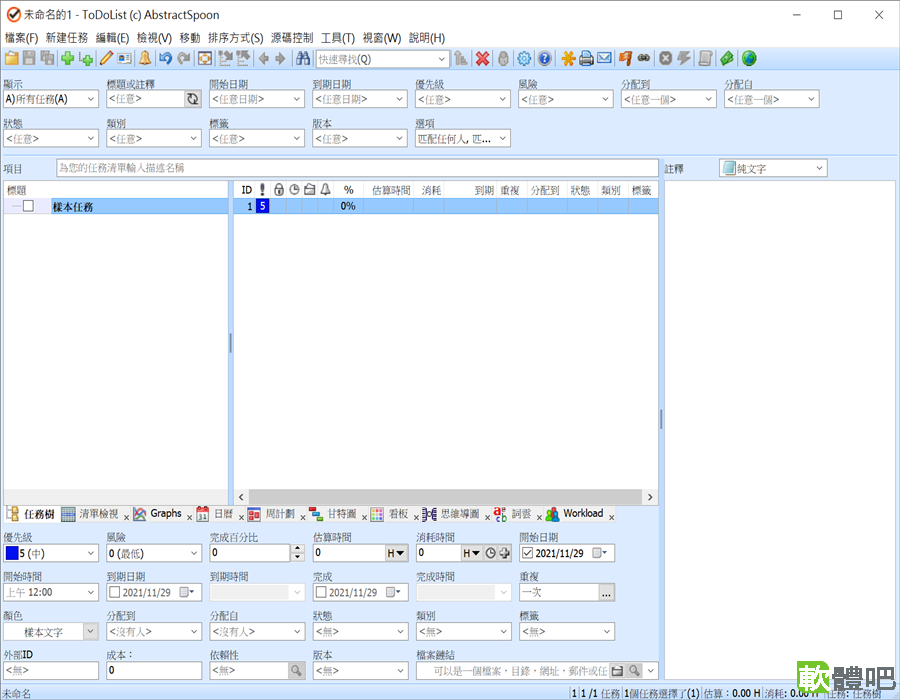
Task: Open the 新建任務 menu
Action: coord(67,38)
